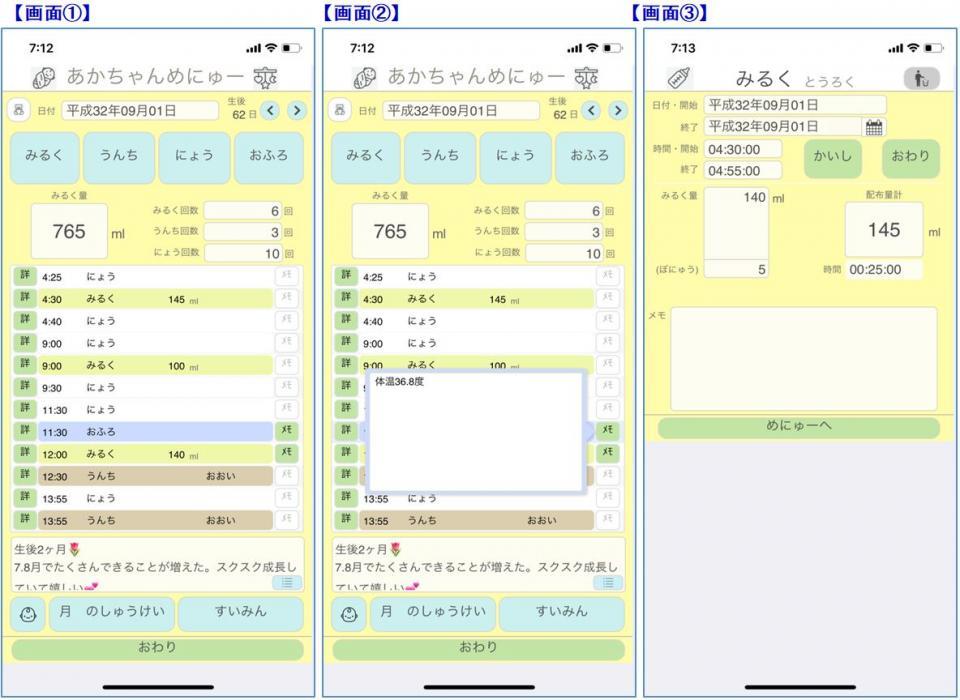Image resolution: width=960 pixels, height=700 pixels.
Task: Tap うんち回数 value 3 in screen ②
Action: click(564, 231)
